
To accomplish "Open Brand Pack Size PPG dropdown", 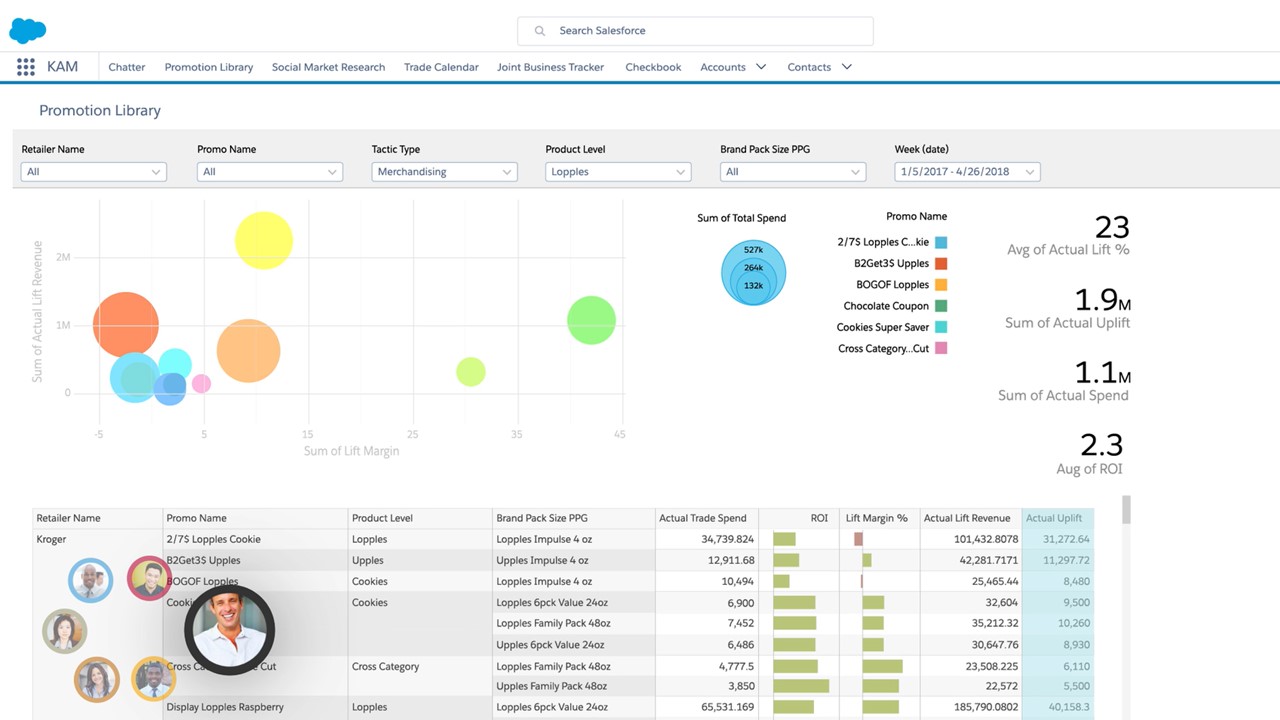I will (x=793, y=172).
